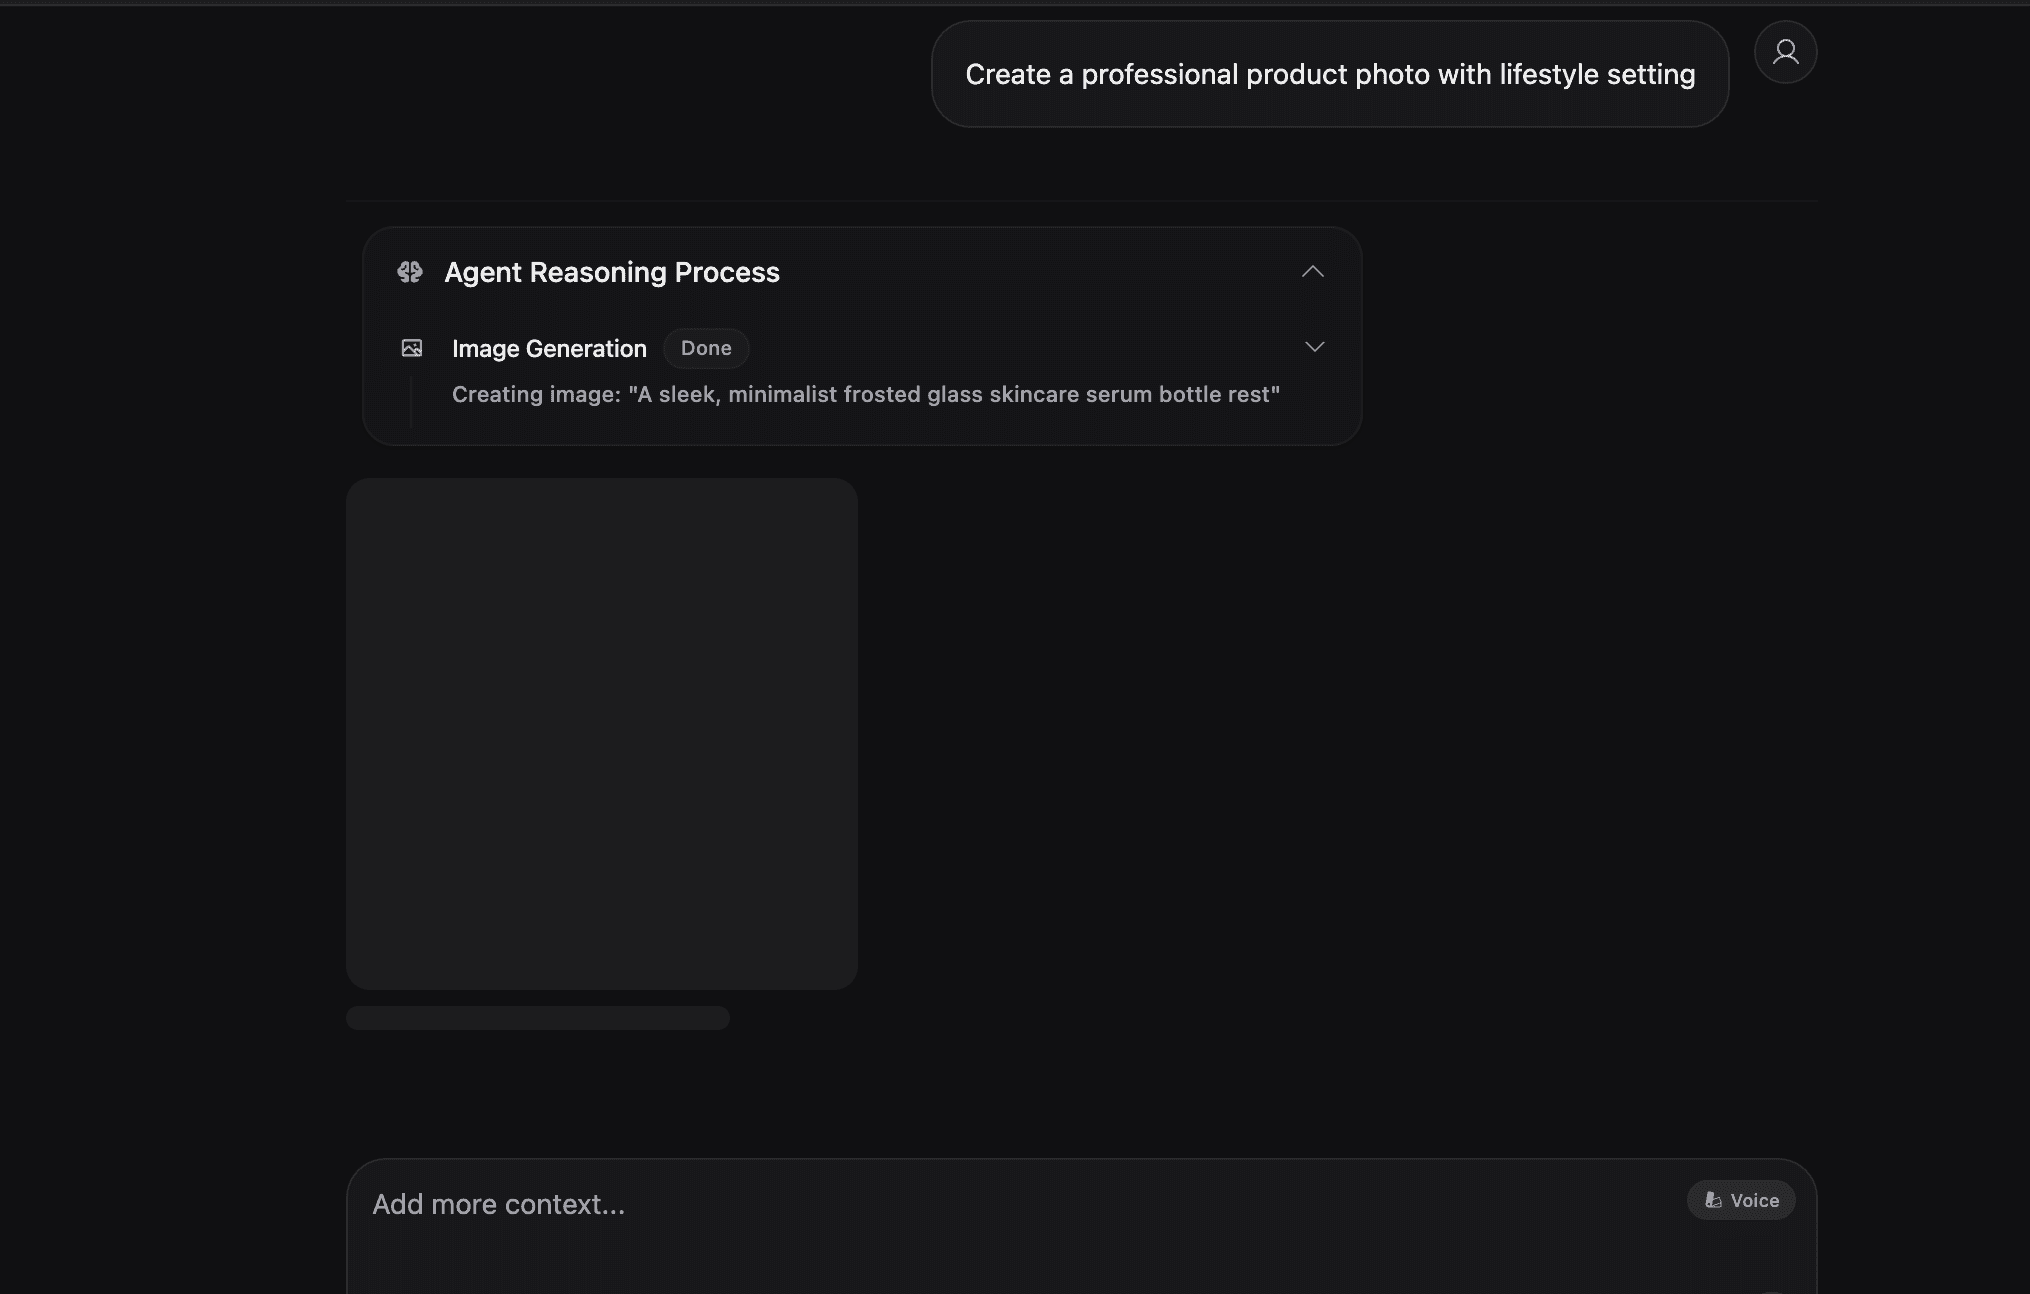Click the picture icon next to Image Generation
2030x1294 pixels.
412,348
